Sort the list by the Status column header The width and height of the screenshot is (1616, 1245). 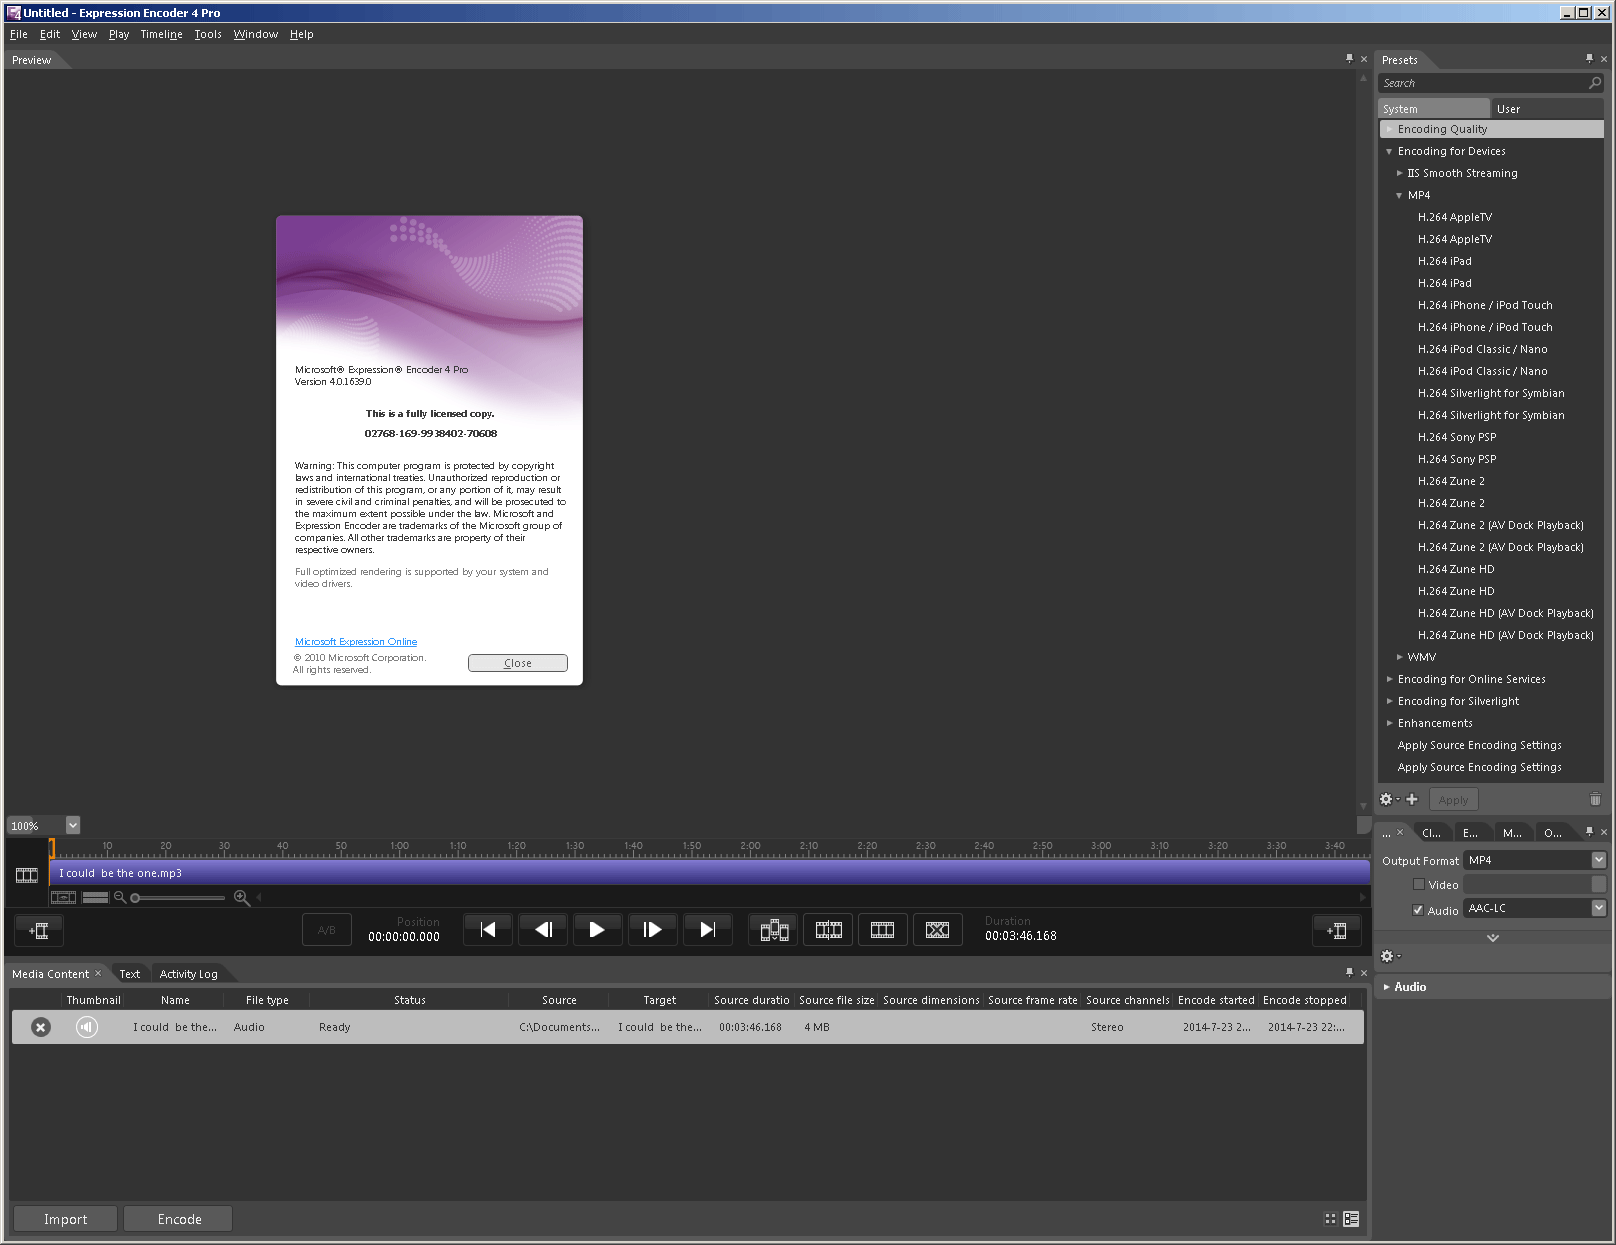point(409,1000)
